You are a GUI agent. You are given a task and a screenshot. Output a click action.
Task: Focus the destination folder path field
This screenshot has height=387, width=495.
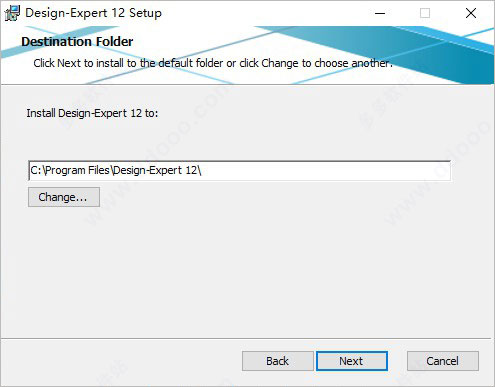(x=239, y=171)
